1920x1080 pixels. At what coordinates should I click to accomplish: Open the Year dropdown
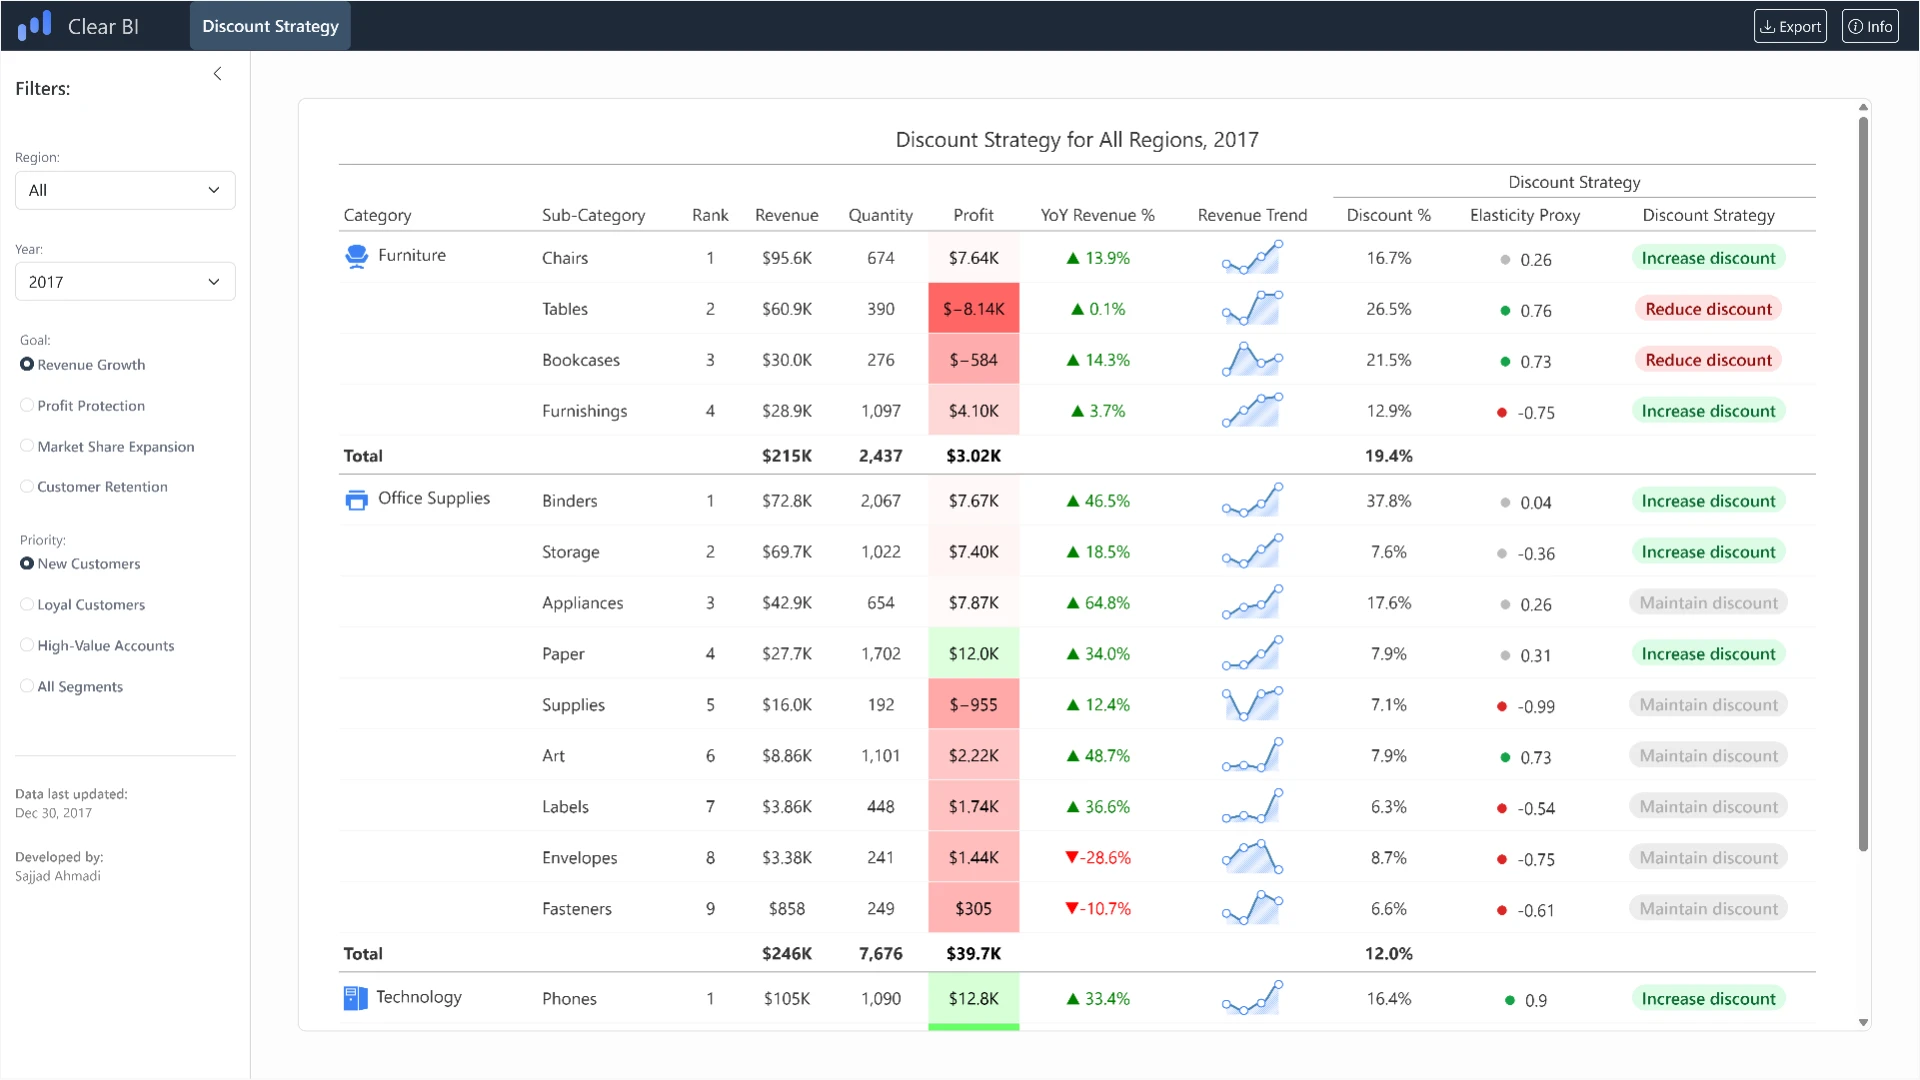[125, 282]
